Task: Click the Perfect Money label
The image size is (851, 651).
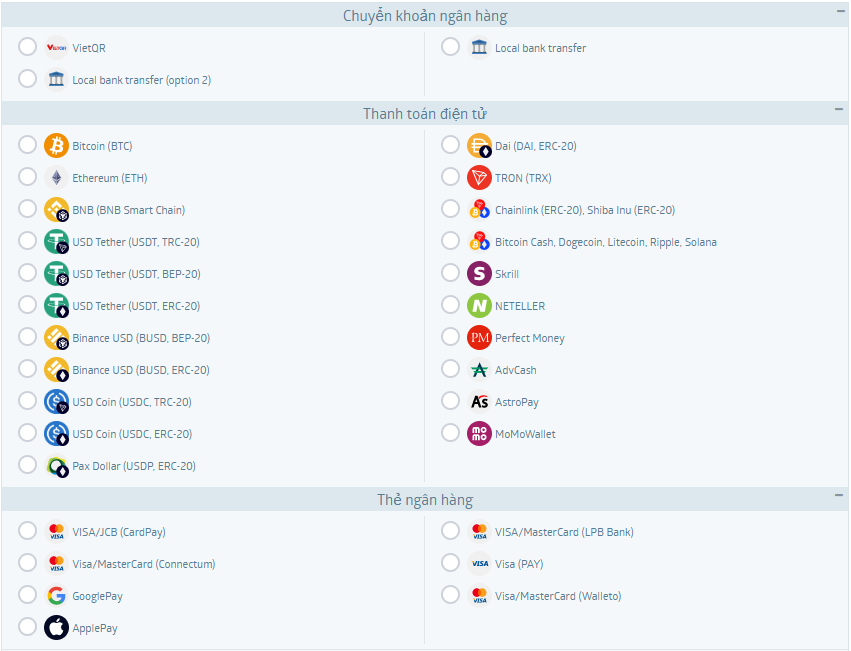Action: click(530, 338)
